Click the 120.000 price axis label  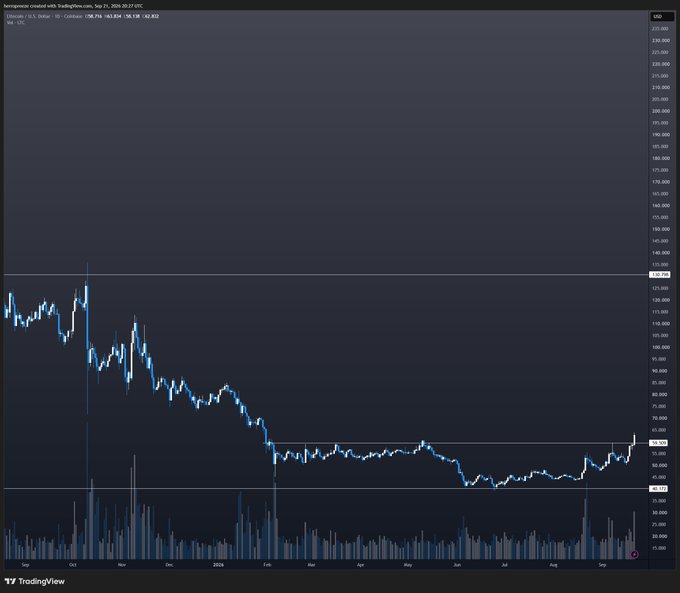point(660,300)
